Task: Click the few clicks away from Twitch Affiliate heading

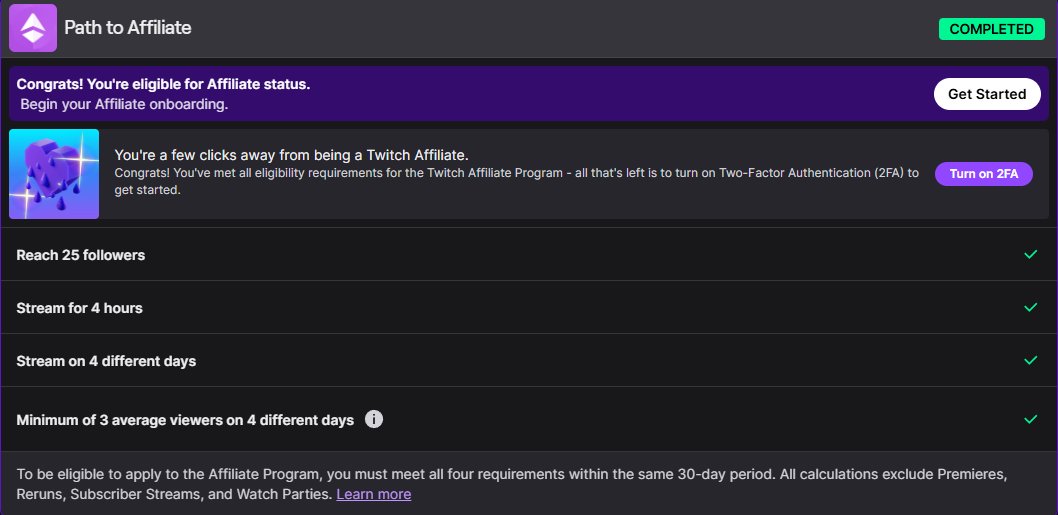Action: tap(291, 155)
